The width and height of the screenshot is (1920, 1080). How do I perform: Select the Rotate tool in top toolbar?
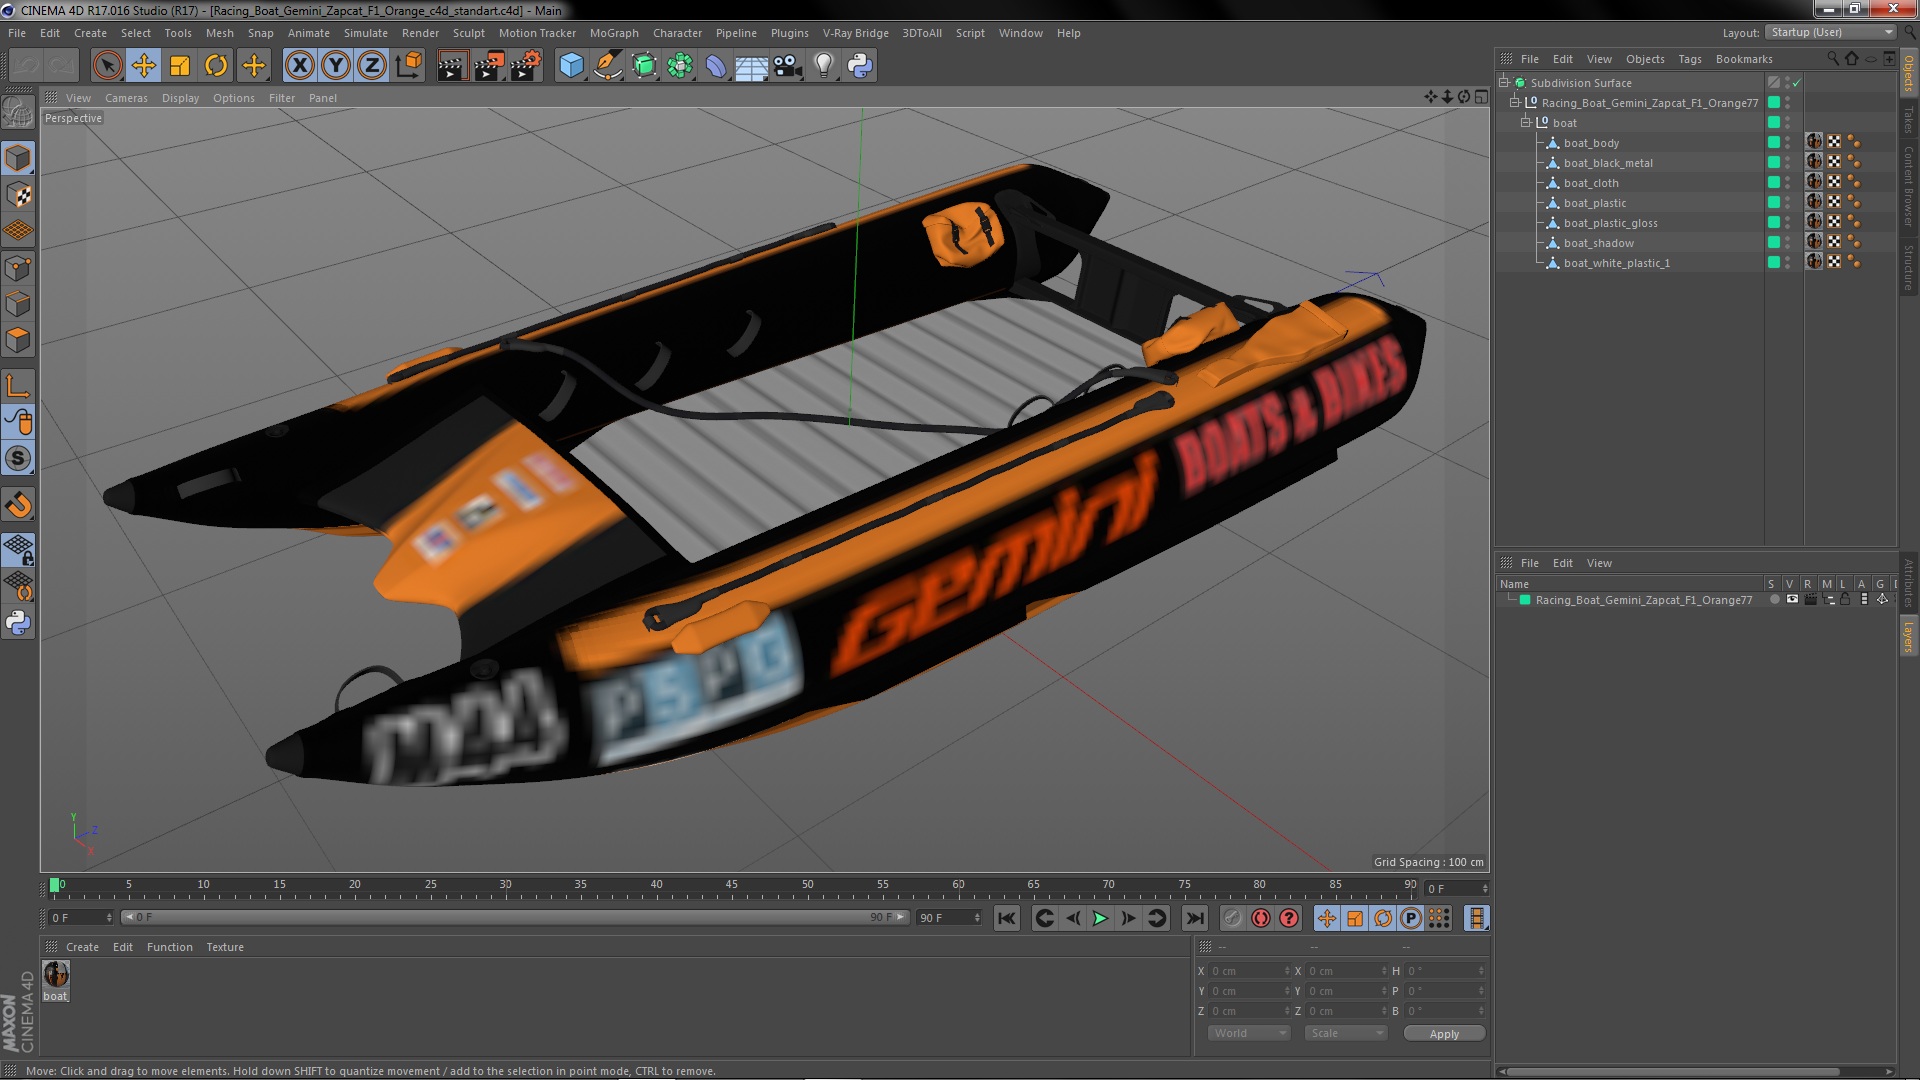(216, 66)
